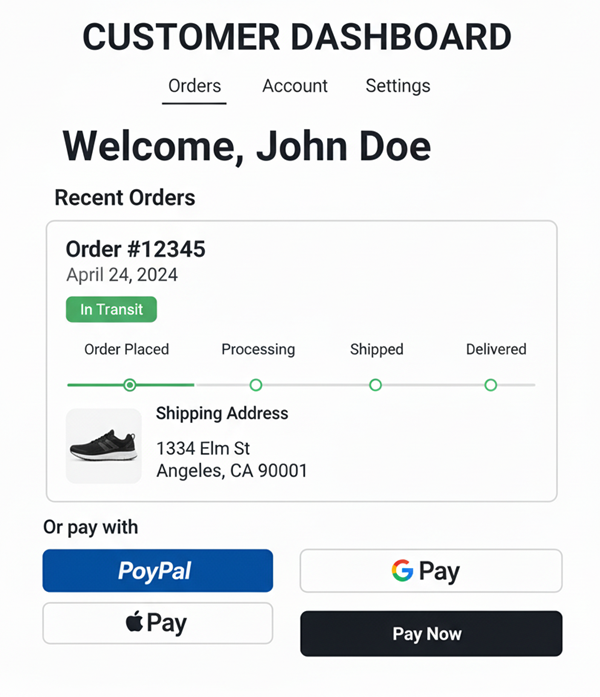The height and width of the screenshot is (697, 600).
Task: Click the Order #12345 heading
Action: 135,249
